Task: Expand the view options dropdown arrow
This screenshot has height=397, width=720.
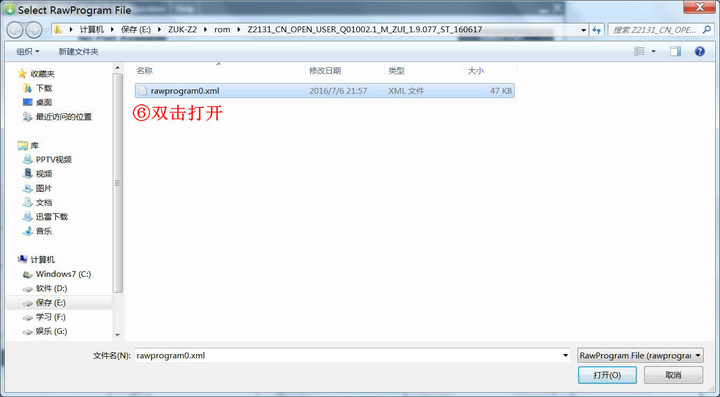Action: point(653,51)
